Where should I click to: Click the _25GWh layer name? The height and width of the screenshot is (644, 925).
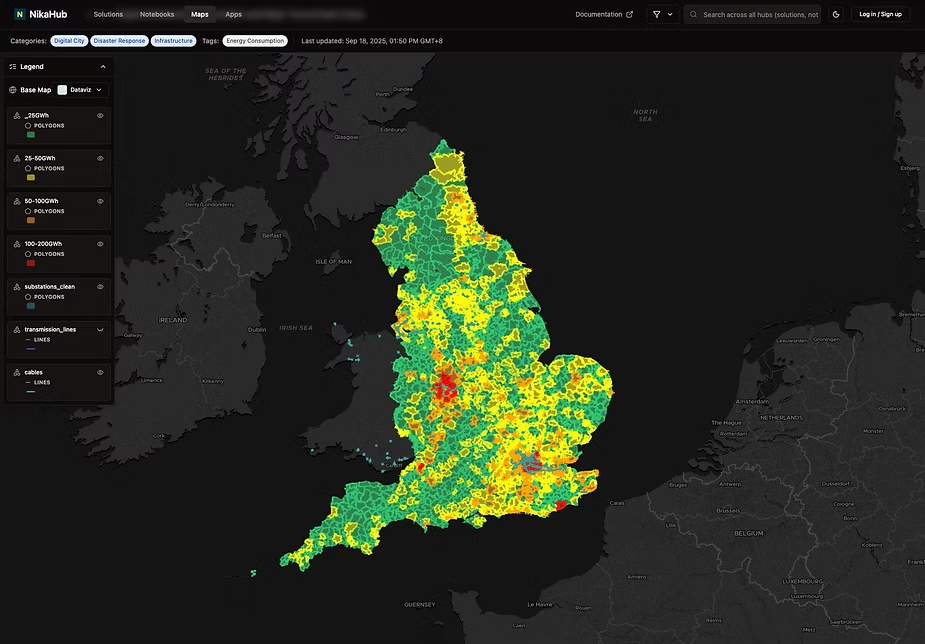[37, 116]
